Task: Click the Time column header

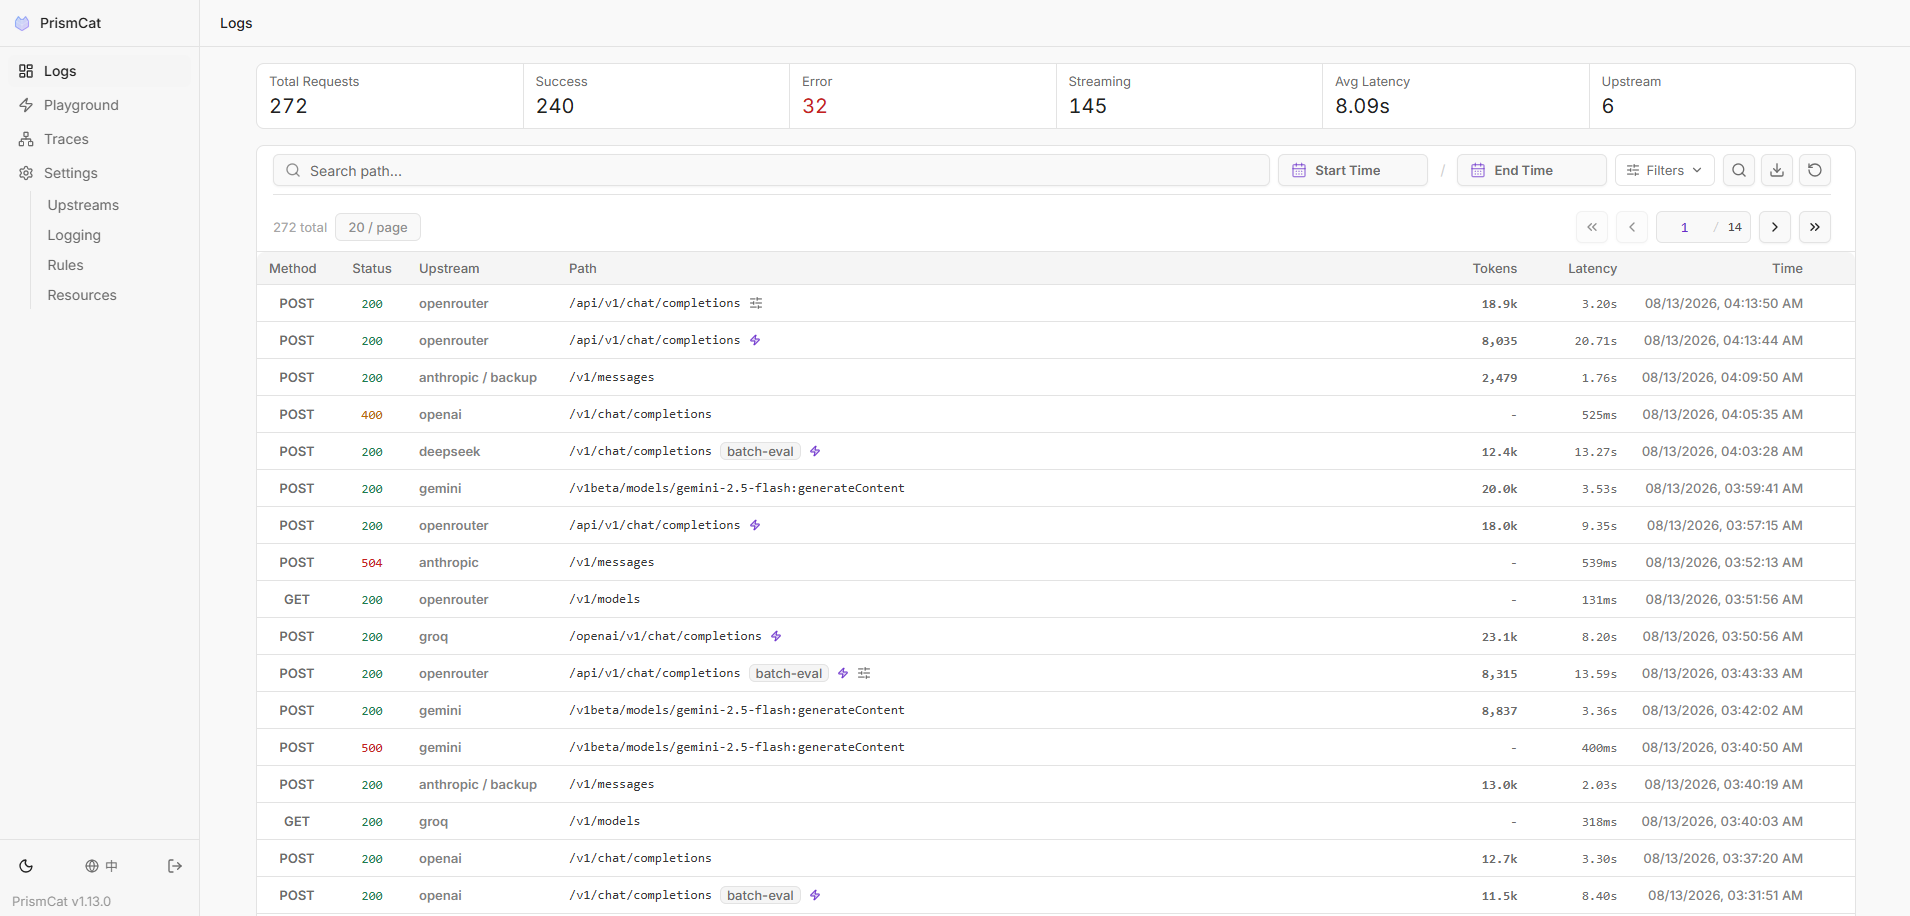Action: 1787,268
